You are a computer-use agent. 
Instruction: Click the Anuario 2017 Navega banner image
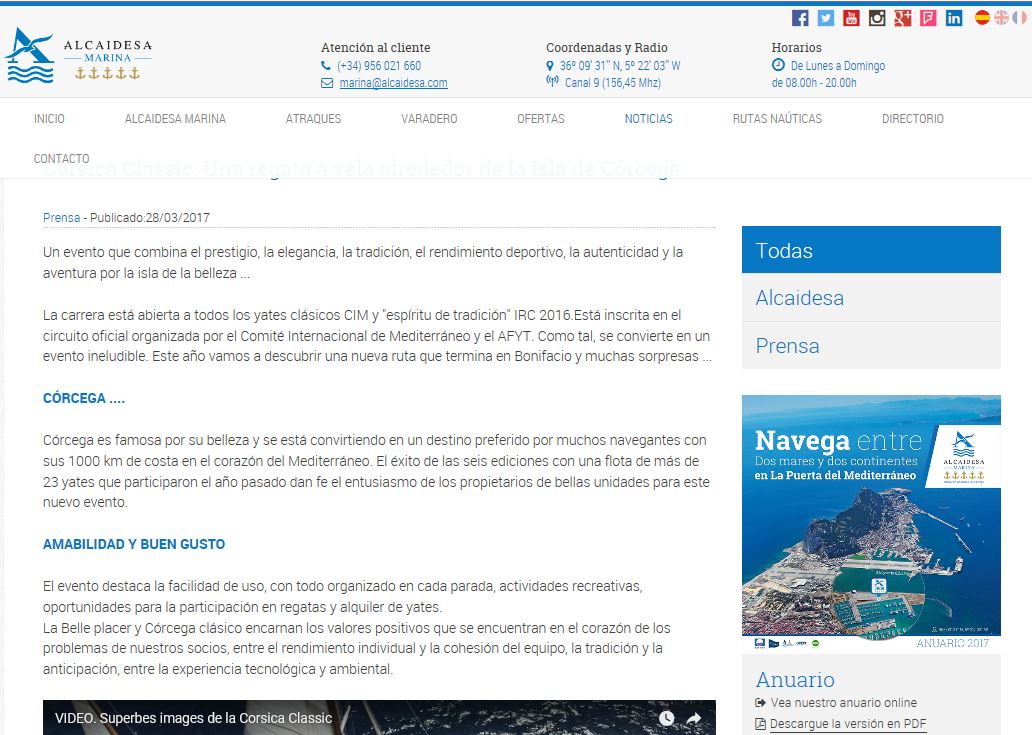click(870, 523)
